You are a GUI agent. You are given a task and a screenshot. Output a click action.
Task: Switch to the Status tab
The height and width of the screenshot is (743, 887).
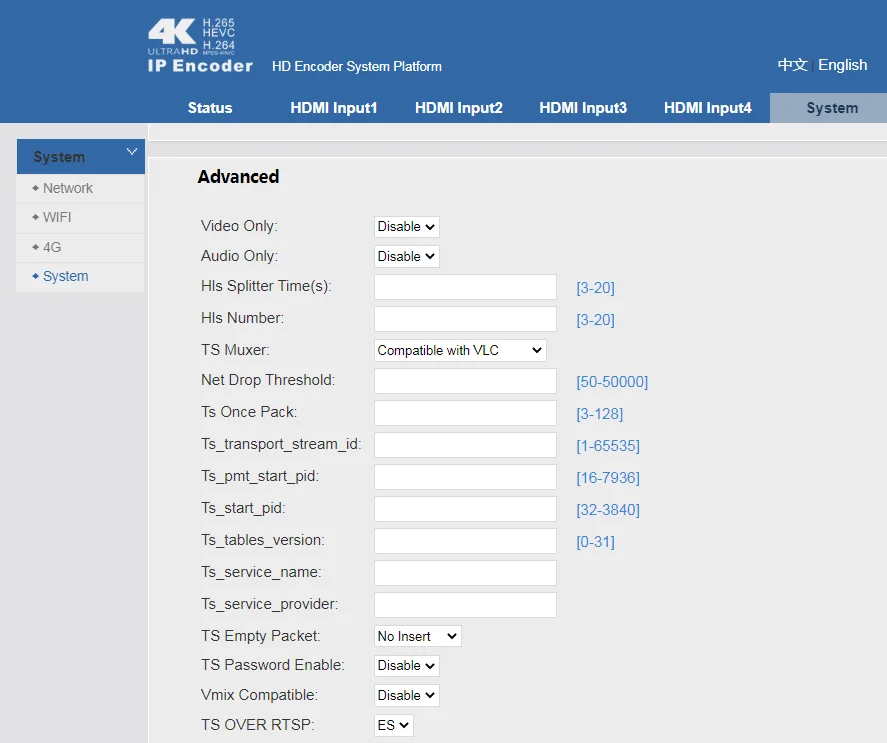click(210, 107)
